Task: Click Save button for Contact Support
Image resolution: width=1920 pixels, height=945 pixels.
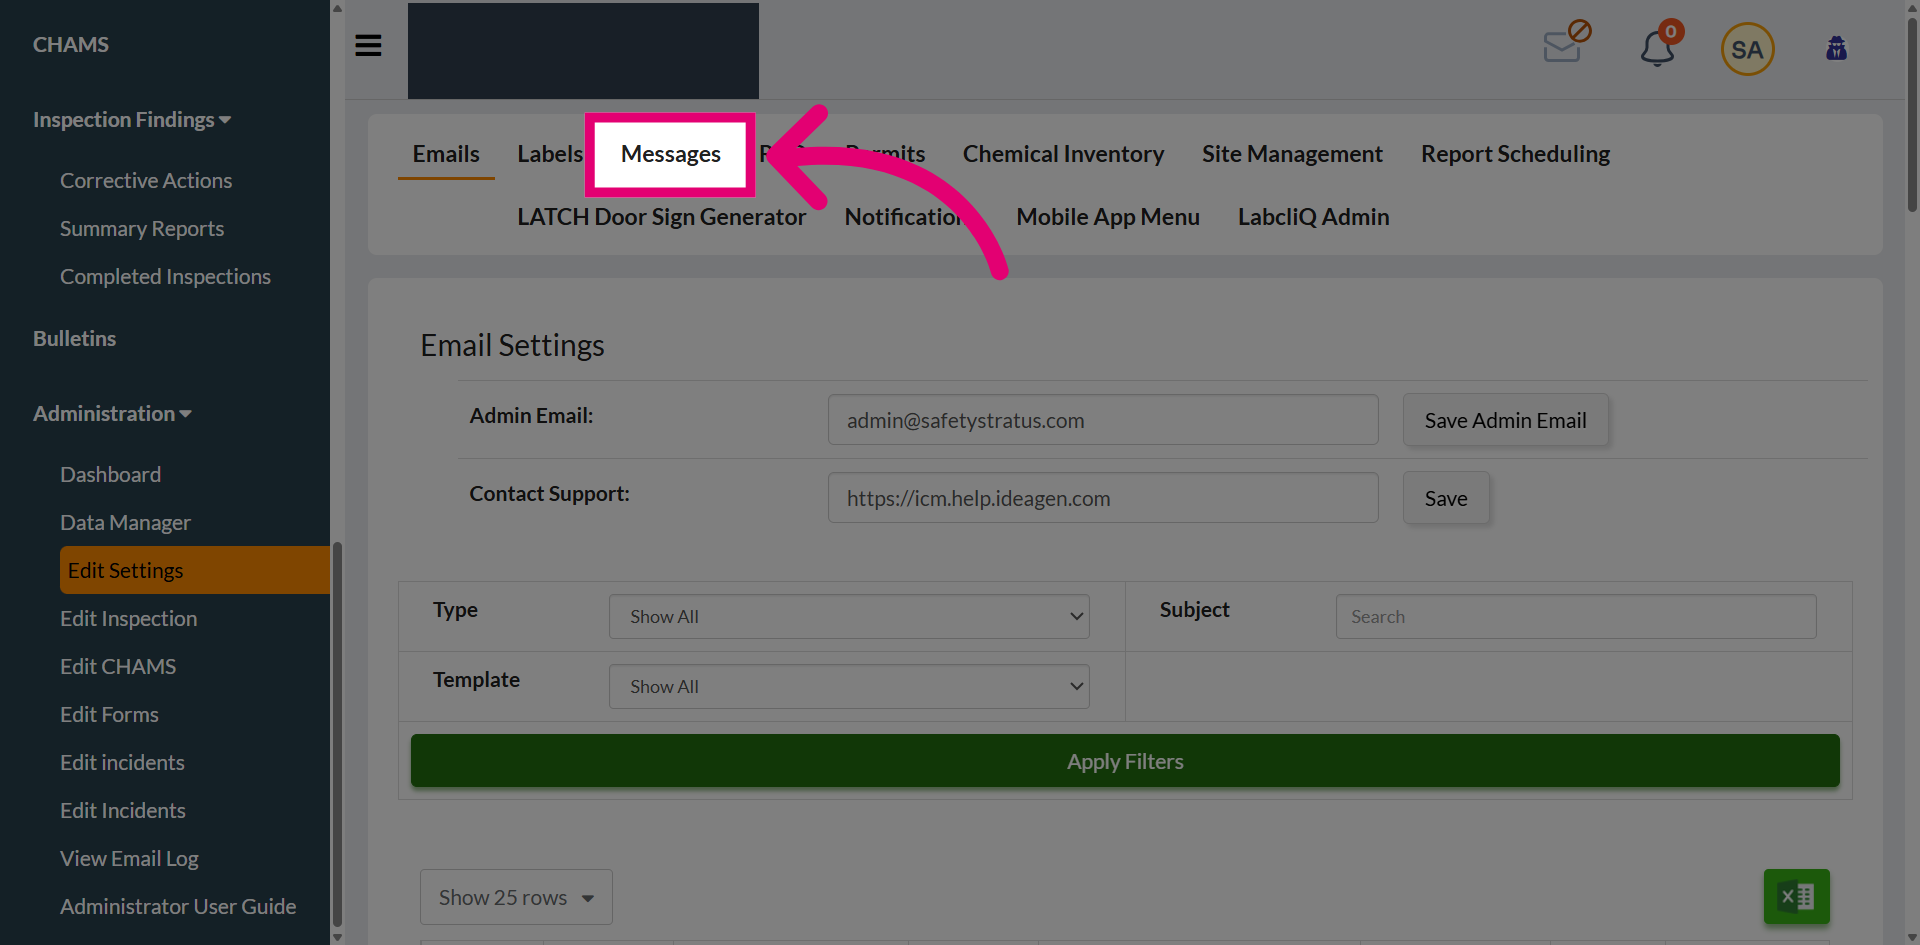Action: 1446,498
